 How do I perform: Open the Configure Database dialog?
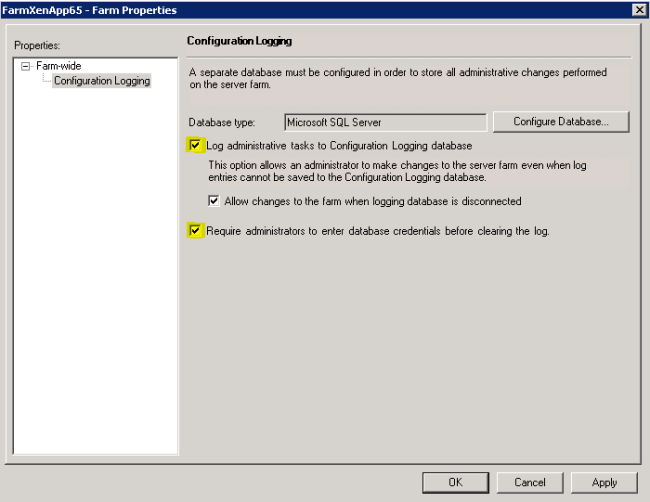pos(559,122)
